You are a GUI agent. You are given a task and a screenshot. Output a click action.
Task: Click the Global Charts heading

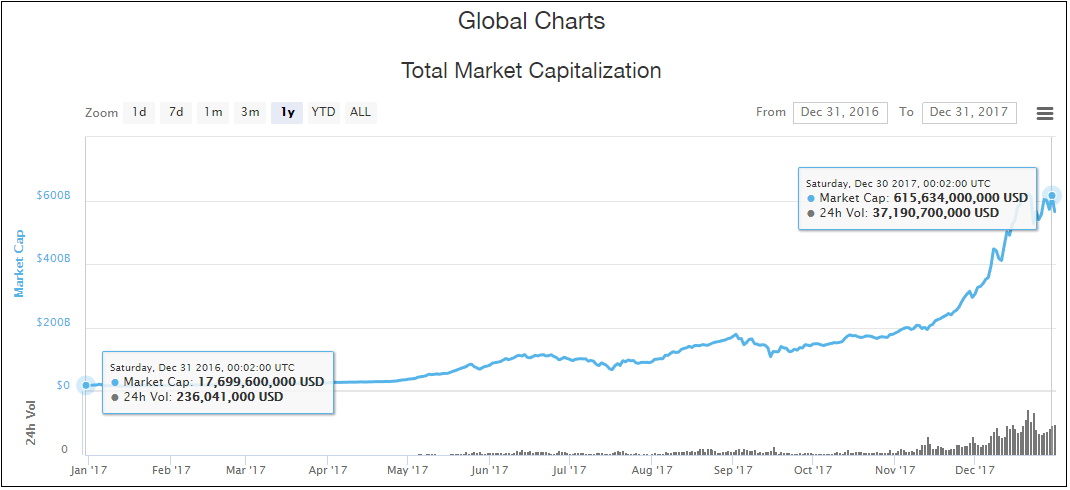[x=531, y=20]
